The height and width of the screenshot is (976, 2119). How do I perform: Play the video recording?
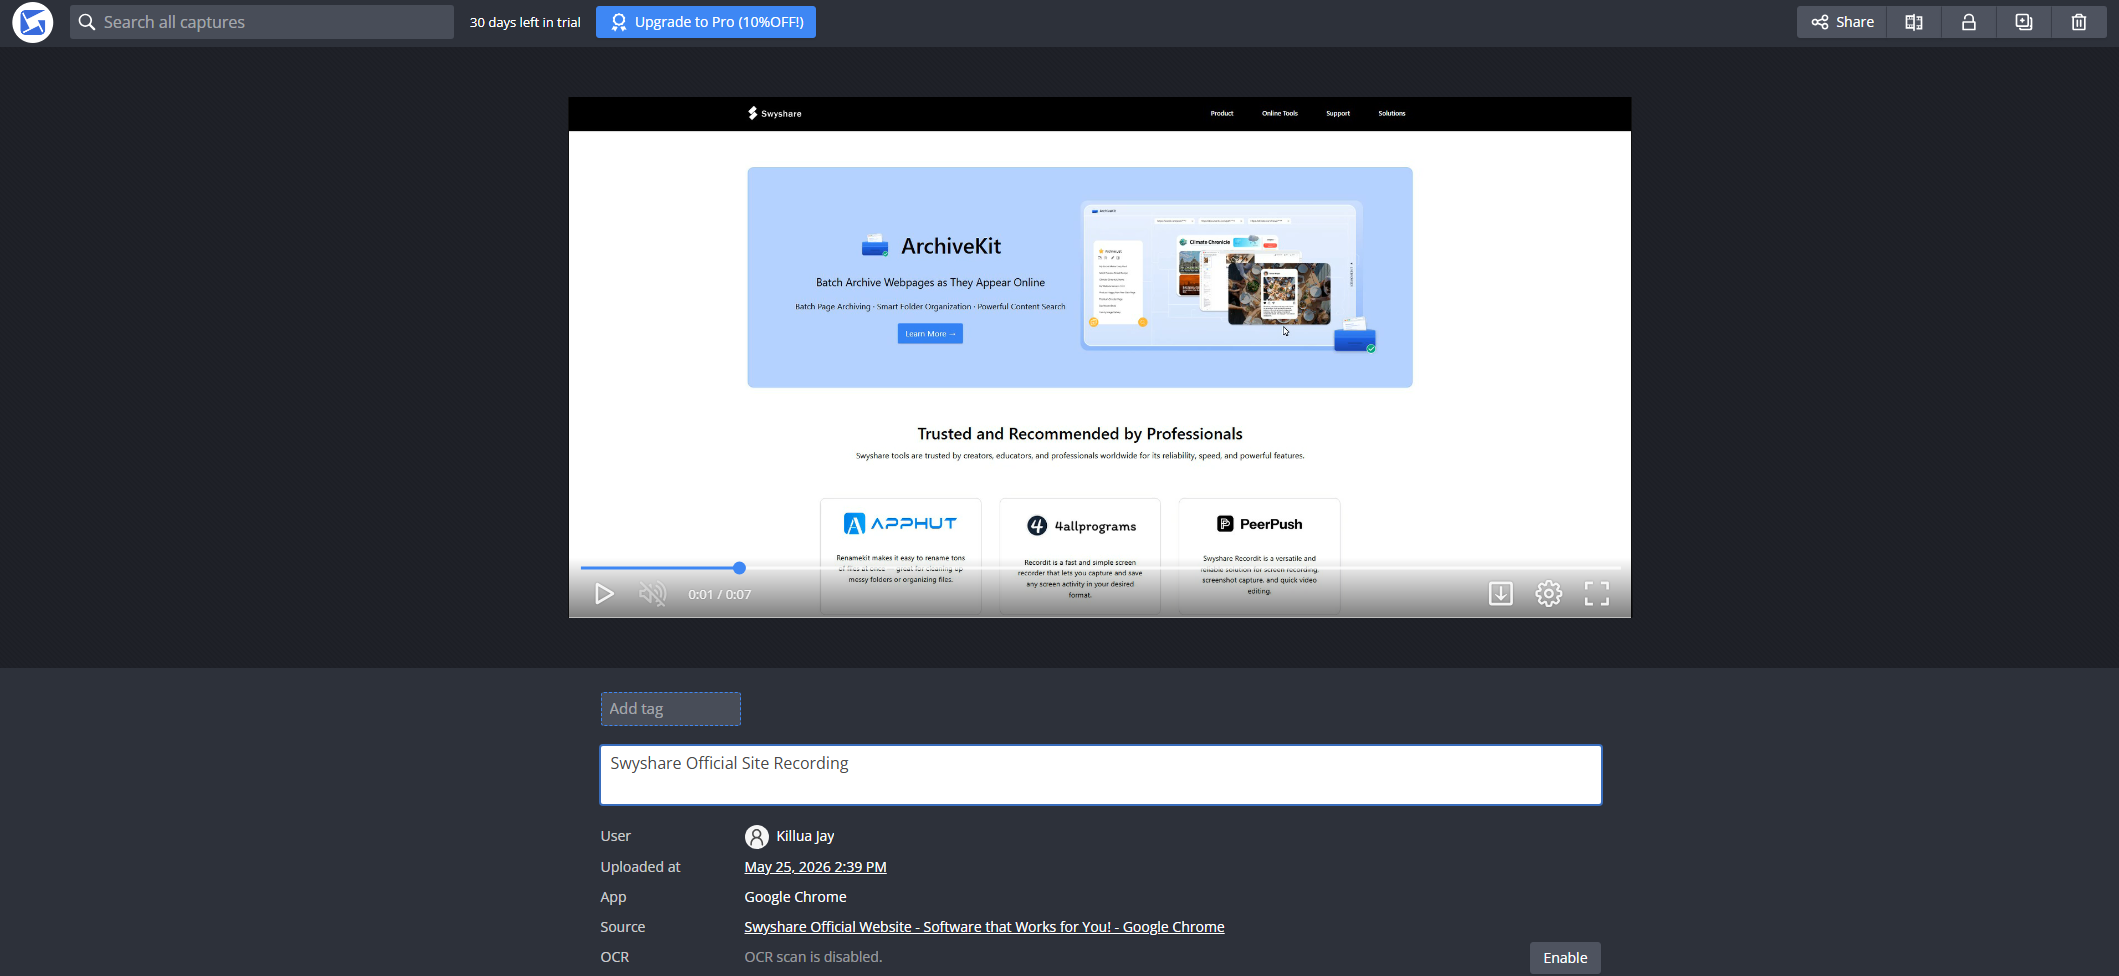click(604, 594)
